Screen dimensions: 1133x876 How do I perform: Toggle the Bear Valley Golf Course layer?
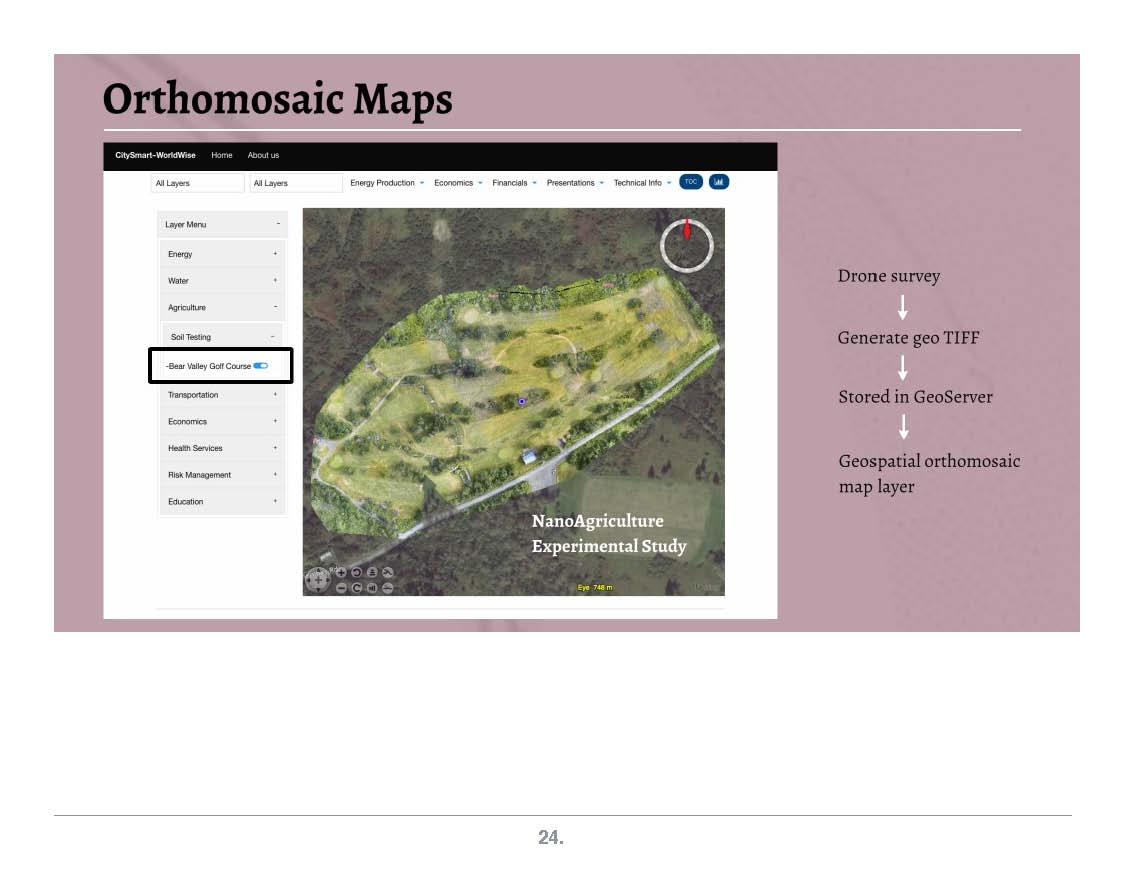pos(261,366)
